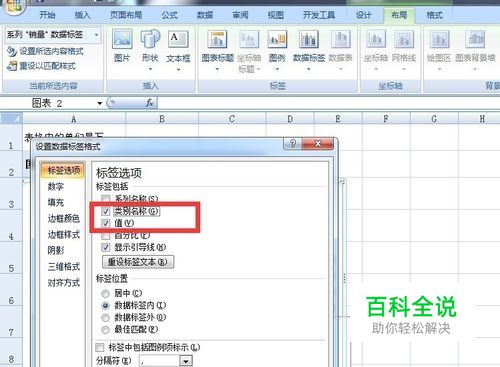This screenshot has height=367, width=500.
Task: Select Alignment (对齐方式) in sidebar
Action: 63,282
